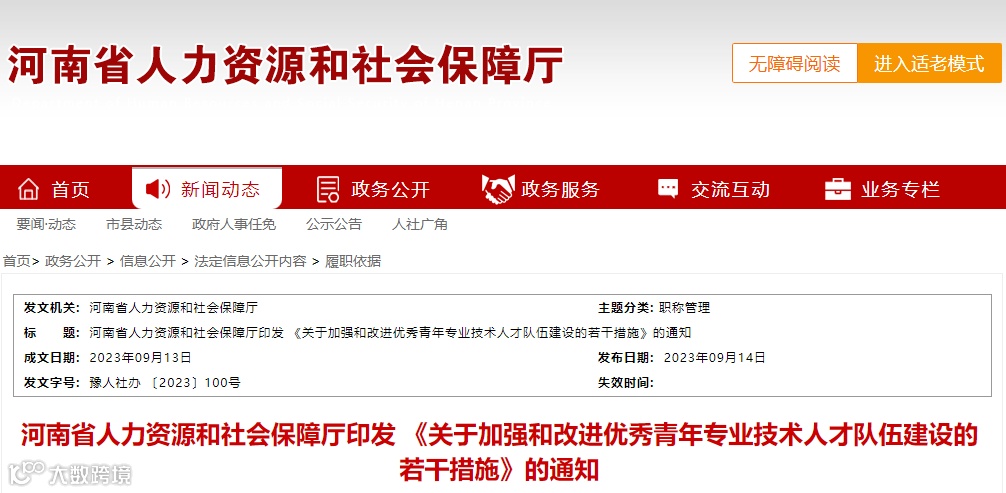This screenshot has height=493, width=1006.
Task: Enable 进入适老模式 elderly-friendly mode
Action: 929,63
